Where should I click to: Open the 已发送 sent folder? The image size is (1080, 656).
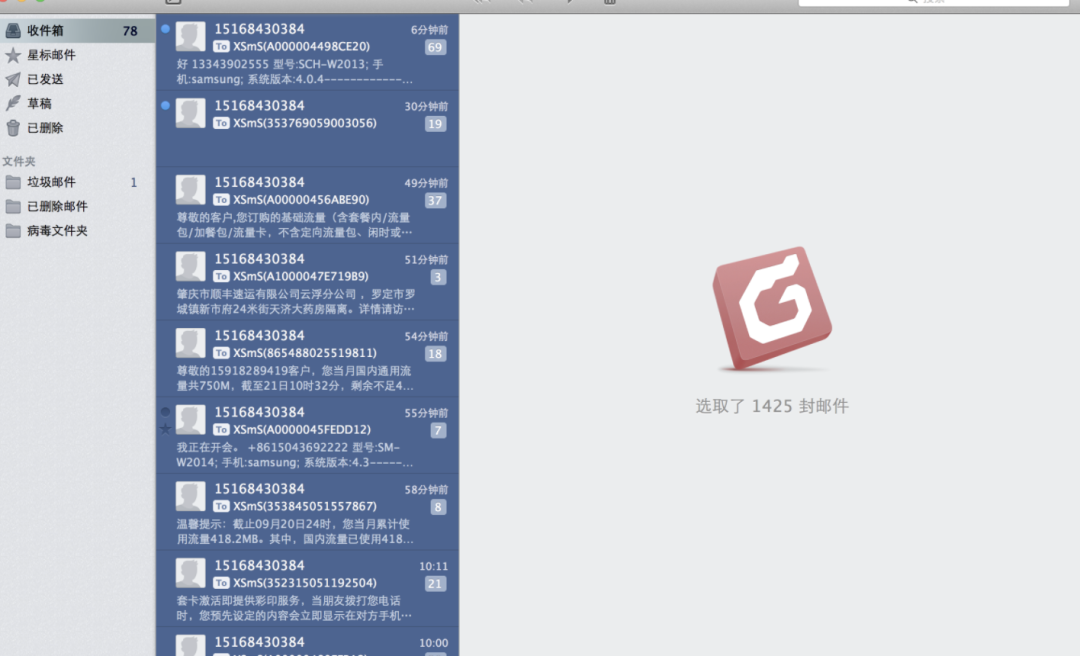77,79
